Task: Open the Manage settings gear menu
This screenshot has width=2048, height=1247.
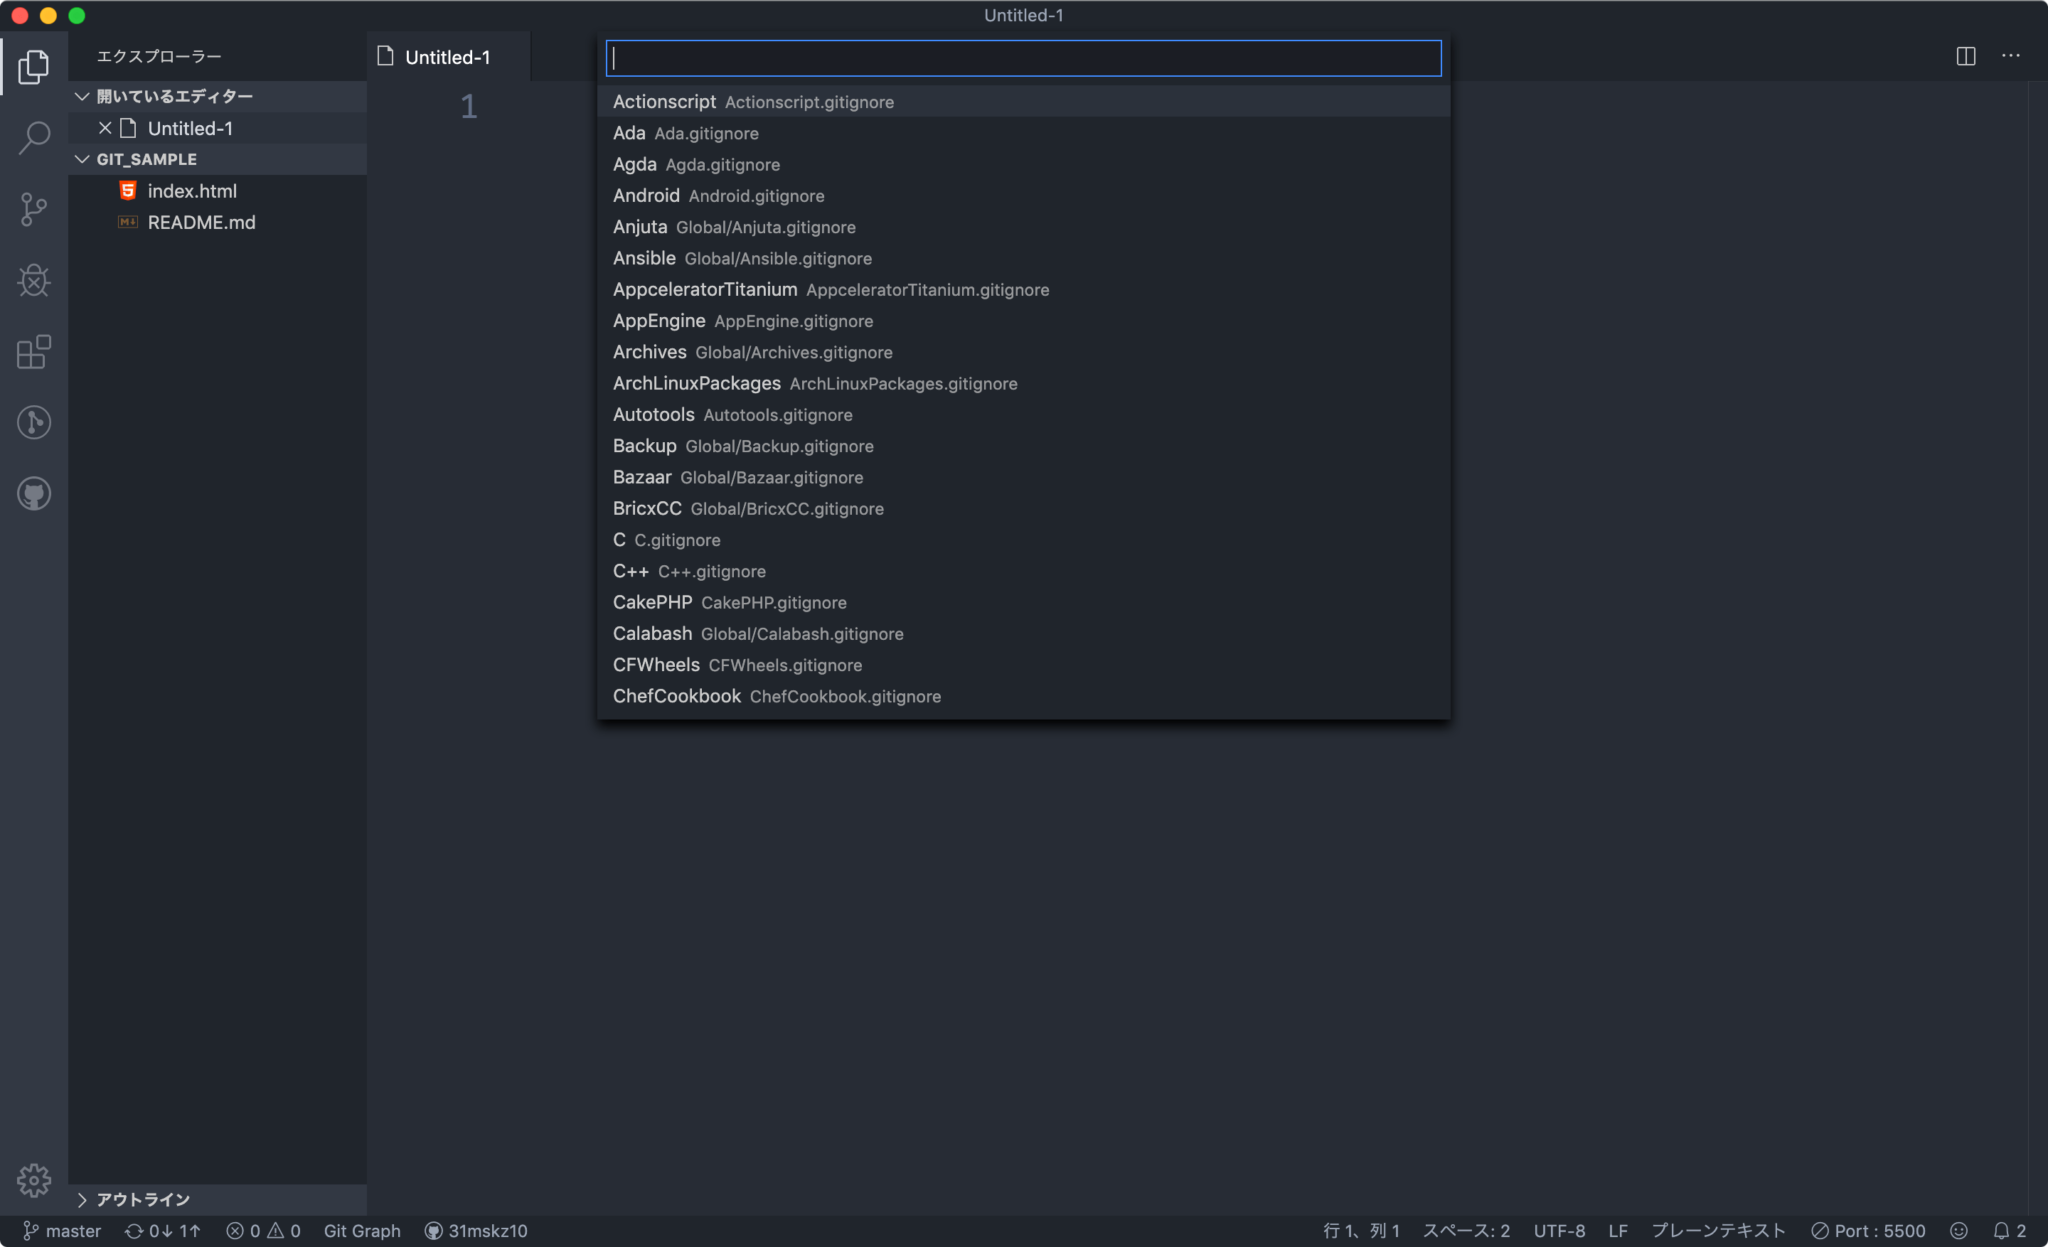Action: click(x=34, y=1180)
